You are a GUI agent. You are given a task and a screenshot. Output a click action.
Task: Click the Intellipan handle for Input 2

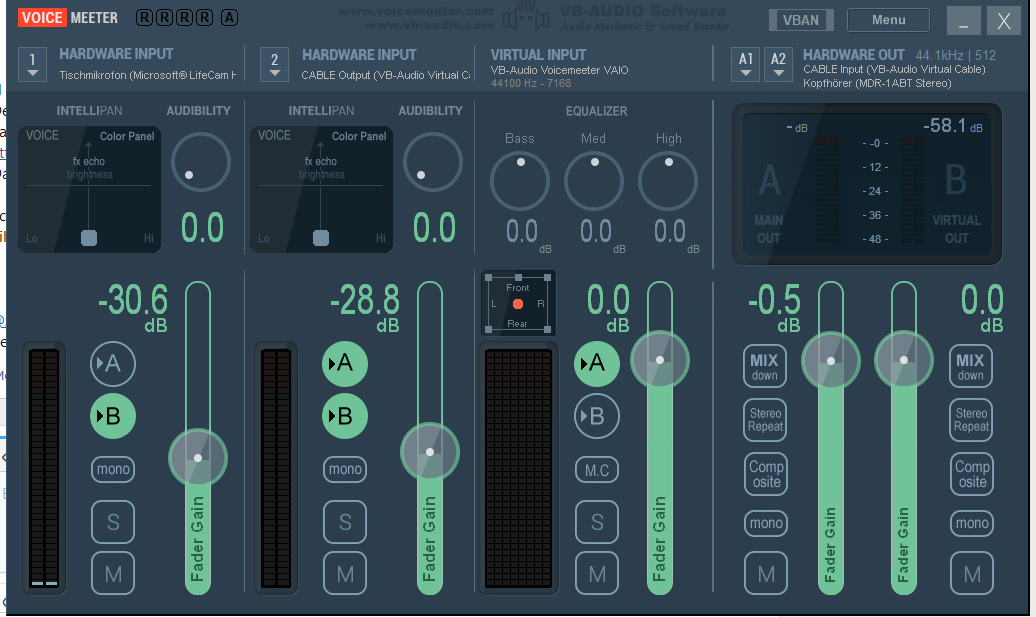pos(320,238)
